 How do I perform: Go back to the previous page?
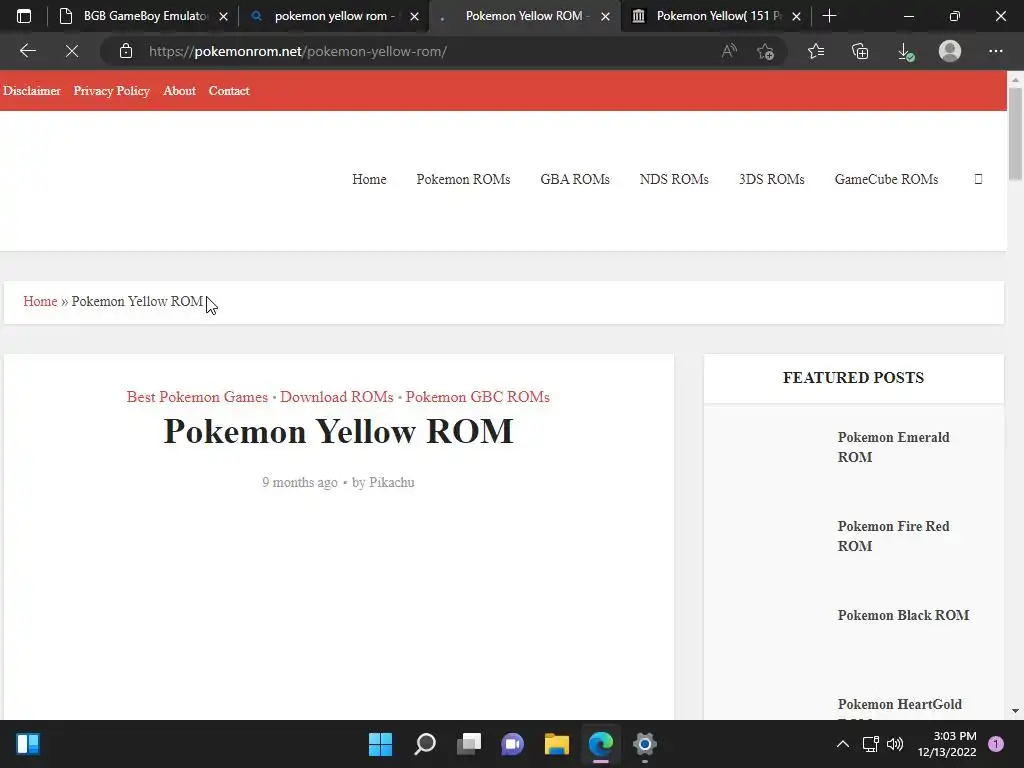pos(27,51)
